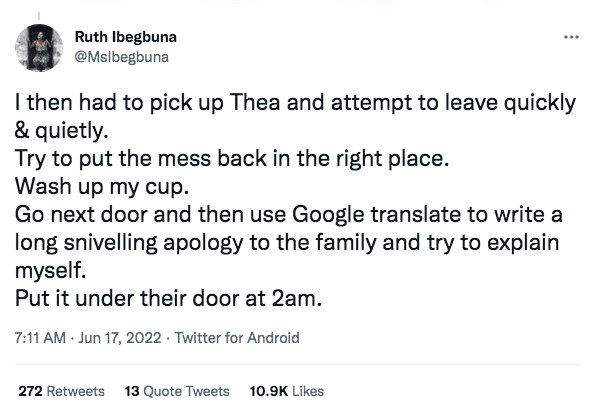The image size is (589, 416).
Task: Click the line "Put it under their door at 2am."
Action: coord(168,298)
